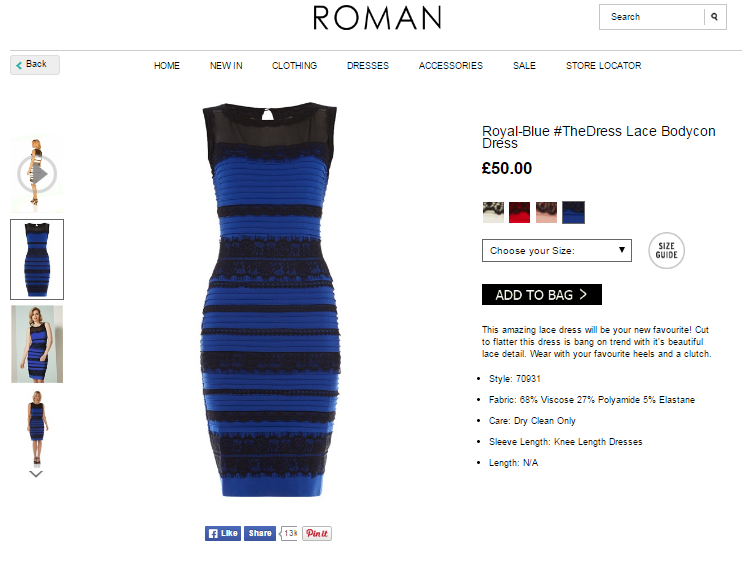
Task: Open the Store Locator link
Action: tap(603, 66)
